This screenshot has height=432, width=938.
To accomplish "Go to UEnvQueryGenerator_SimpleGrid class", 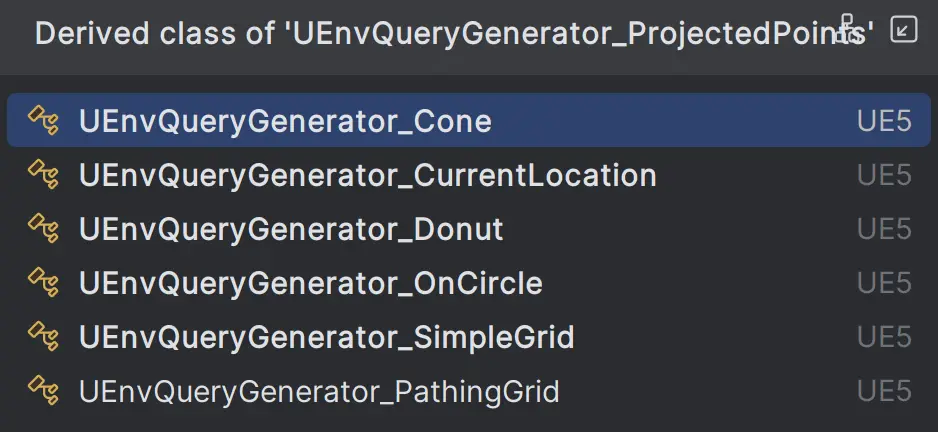I will pos(326,337).
